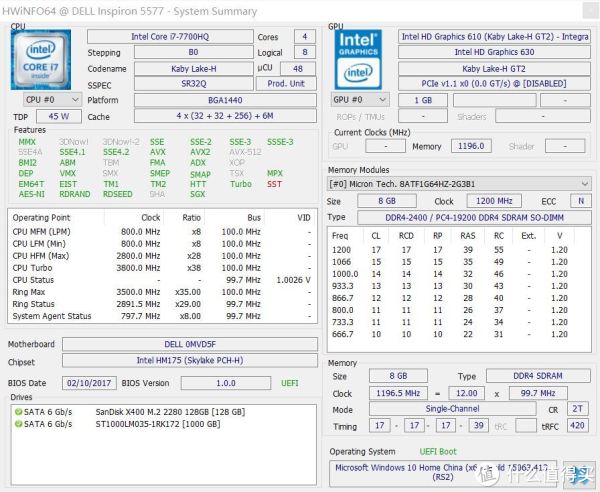Screen dimensions: 600x492
Task: Click the RDSEED feature label
Action: point(117,194)
